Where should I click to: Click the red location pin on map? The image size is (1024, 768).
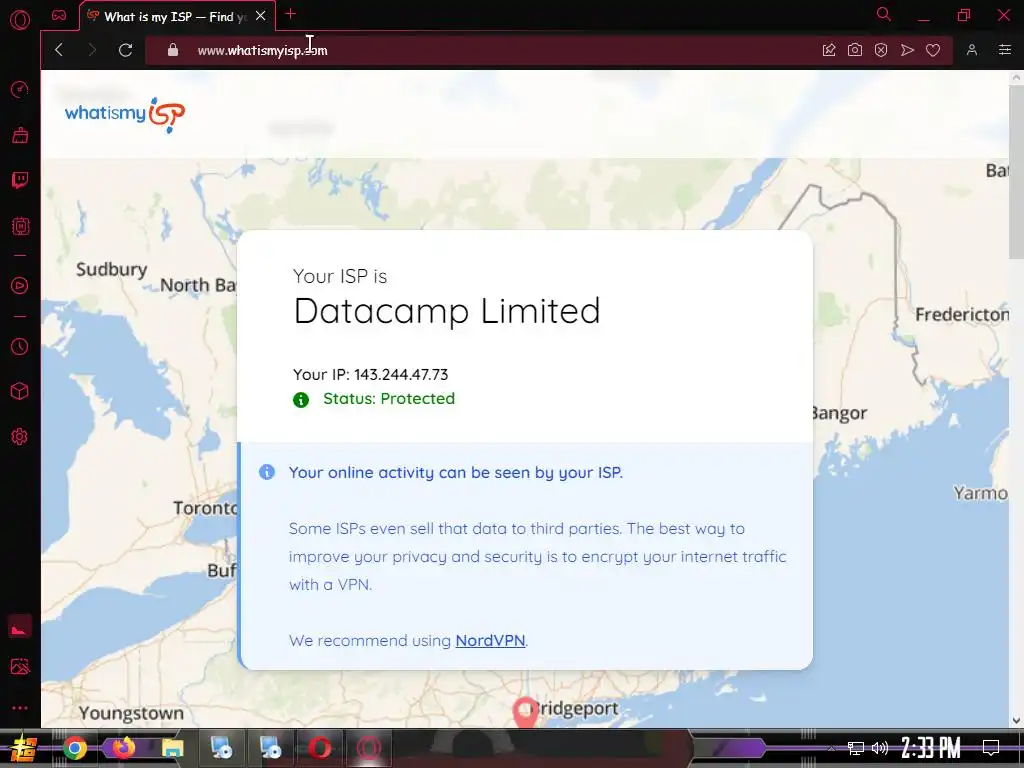525,712
